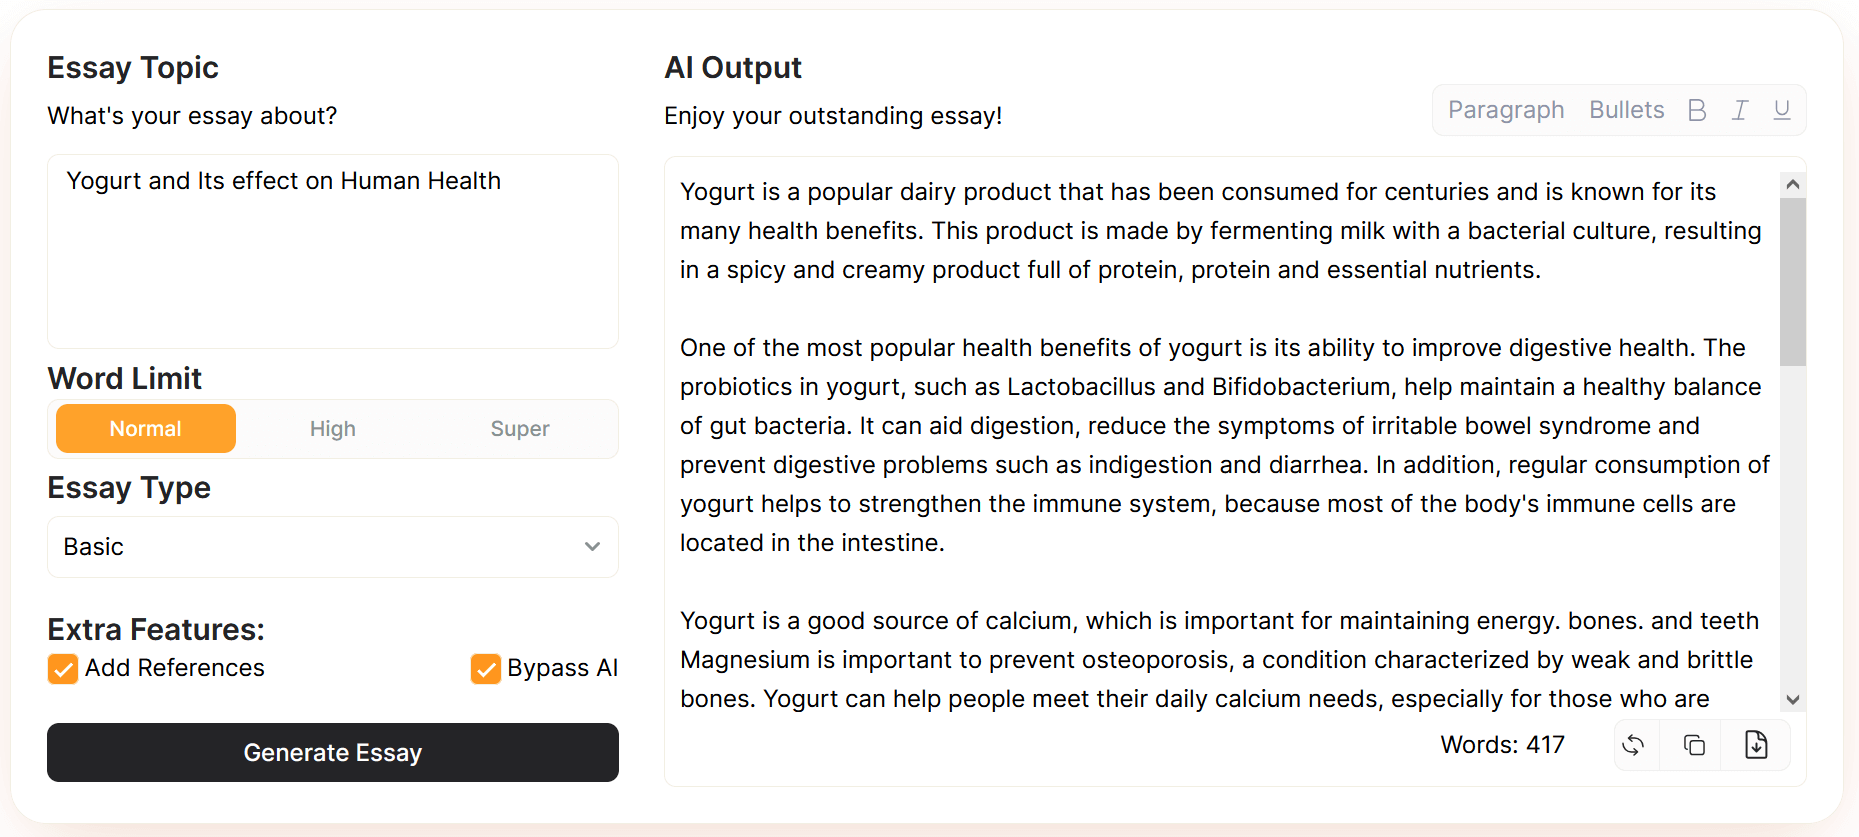The height and width of the screenshot is (837, 1859).
Task: Click the regenerate essay icon
Action: [1633, 745]
